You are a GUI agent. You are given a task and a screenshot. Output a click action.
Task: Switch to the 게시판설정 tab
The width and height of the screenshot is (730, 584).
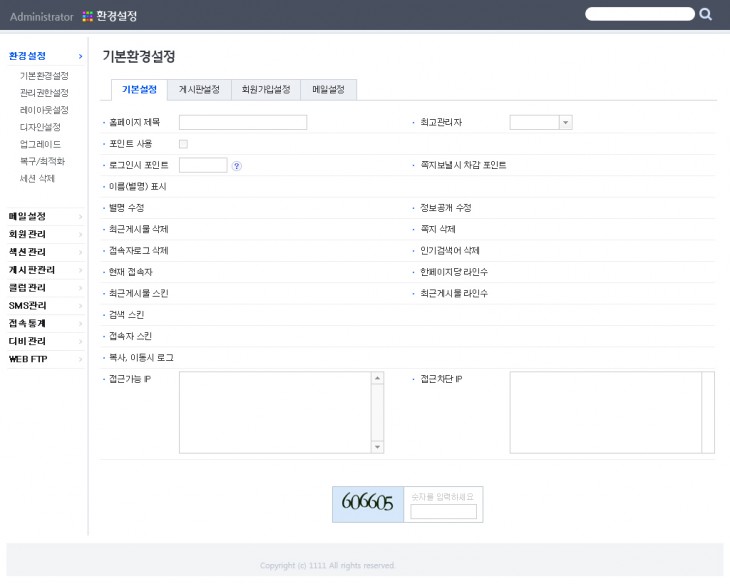199,89
